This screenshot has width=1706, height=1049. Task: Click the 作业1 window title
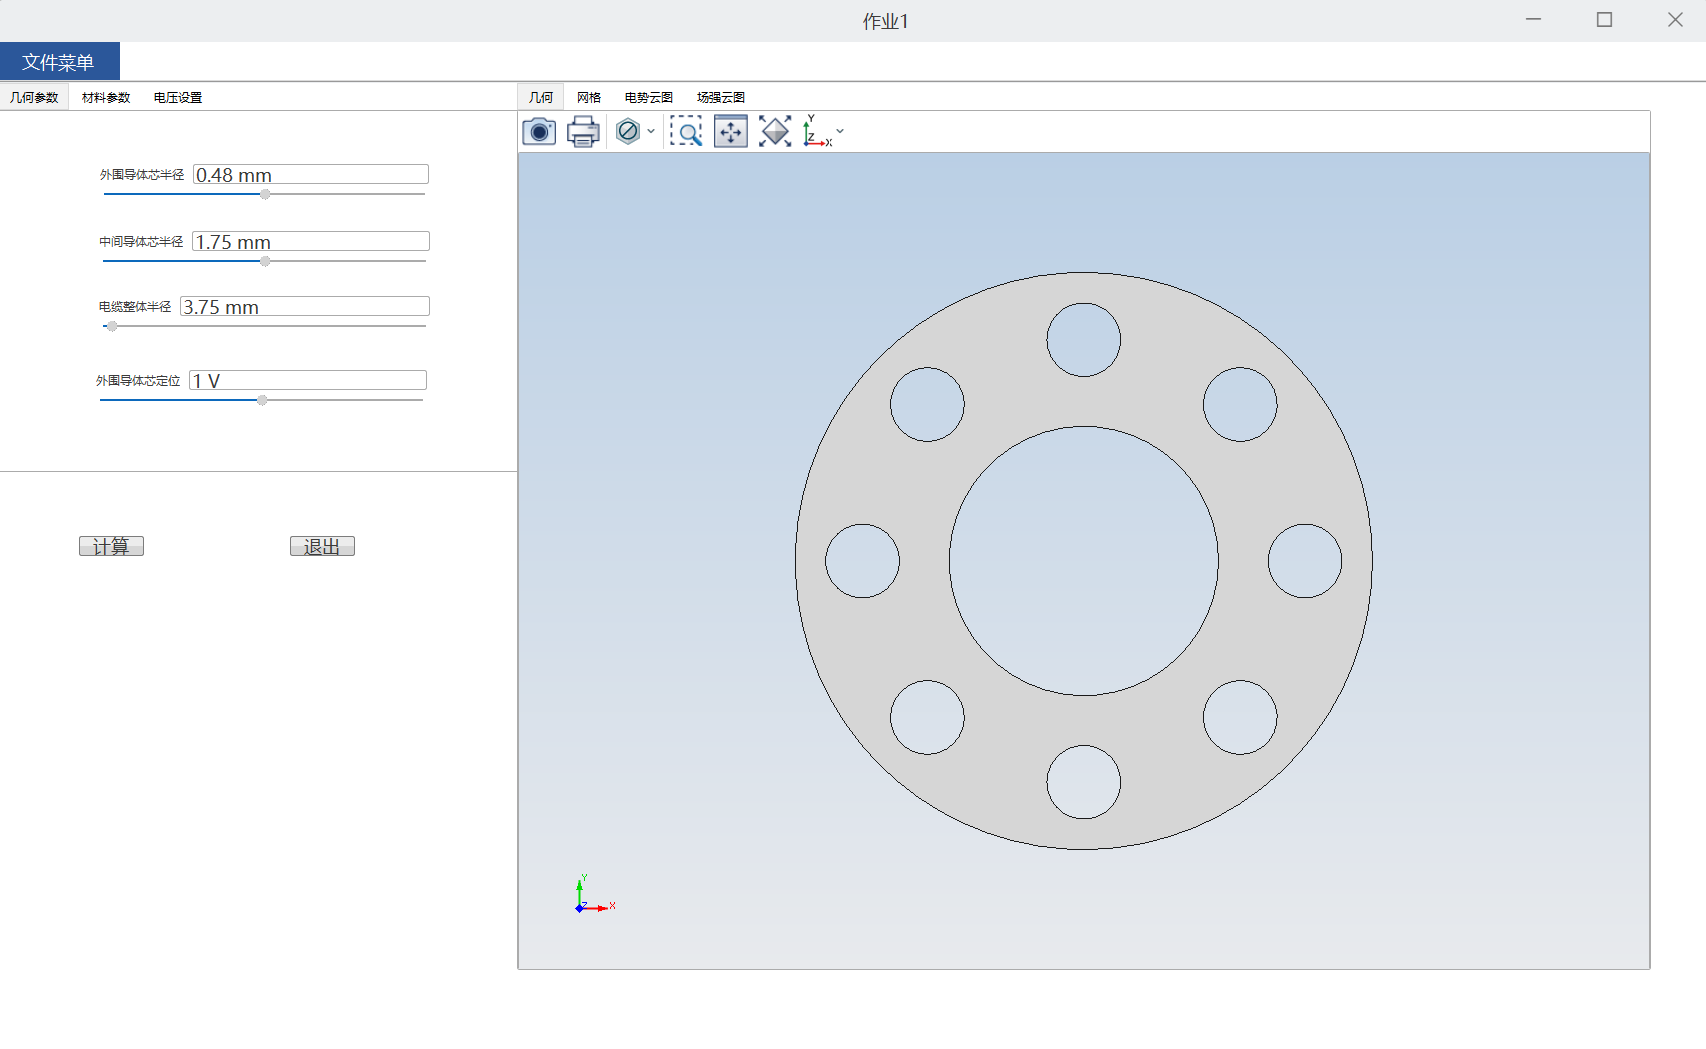[x=886, y=21]
